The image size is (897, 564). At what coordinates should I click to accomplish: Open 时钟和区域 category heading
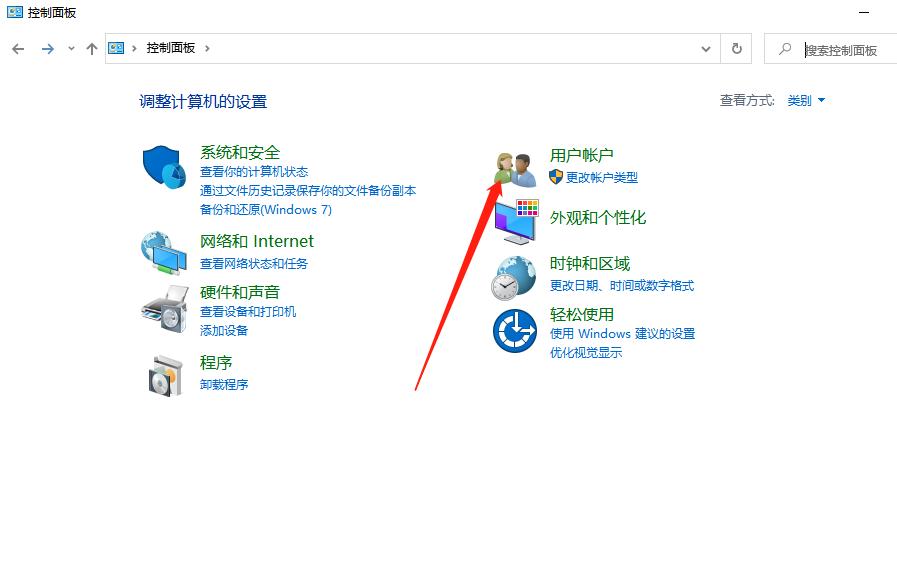(590, 263)
